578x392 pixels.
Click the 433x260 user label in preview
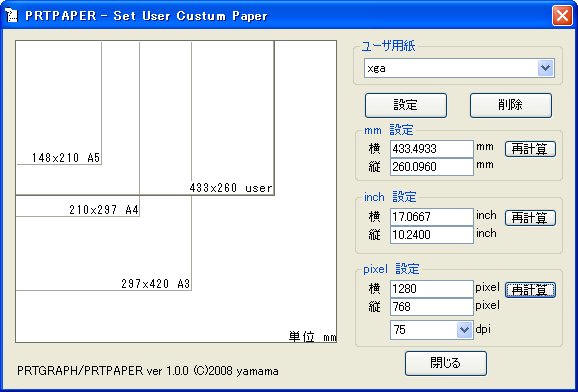click(231, 188)
